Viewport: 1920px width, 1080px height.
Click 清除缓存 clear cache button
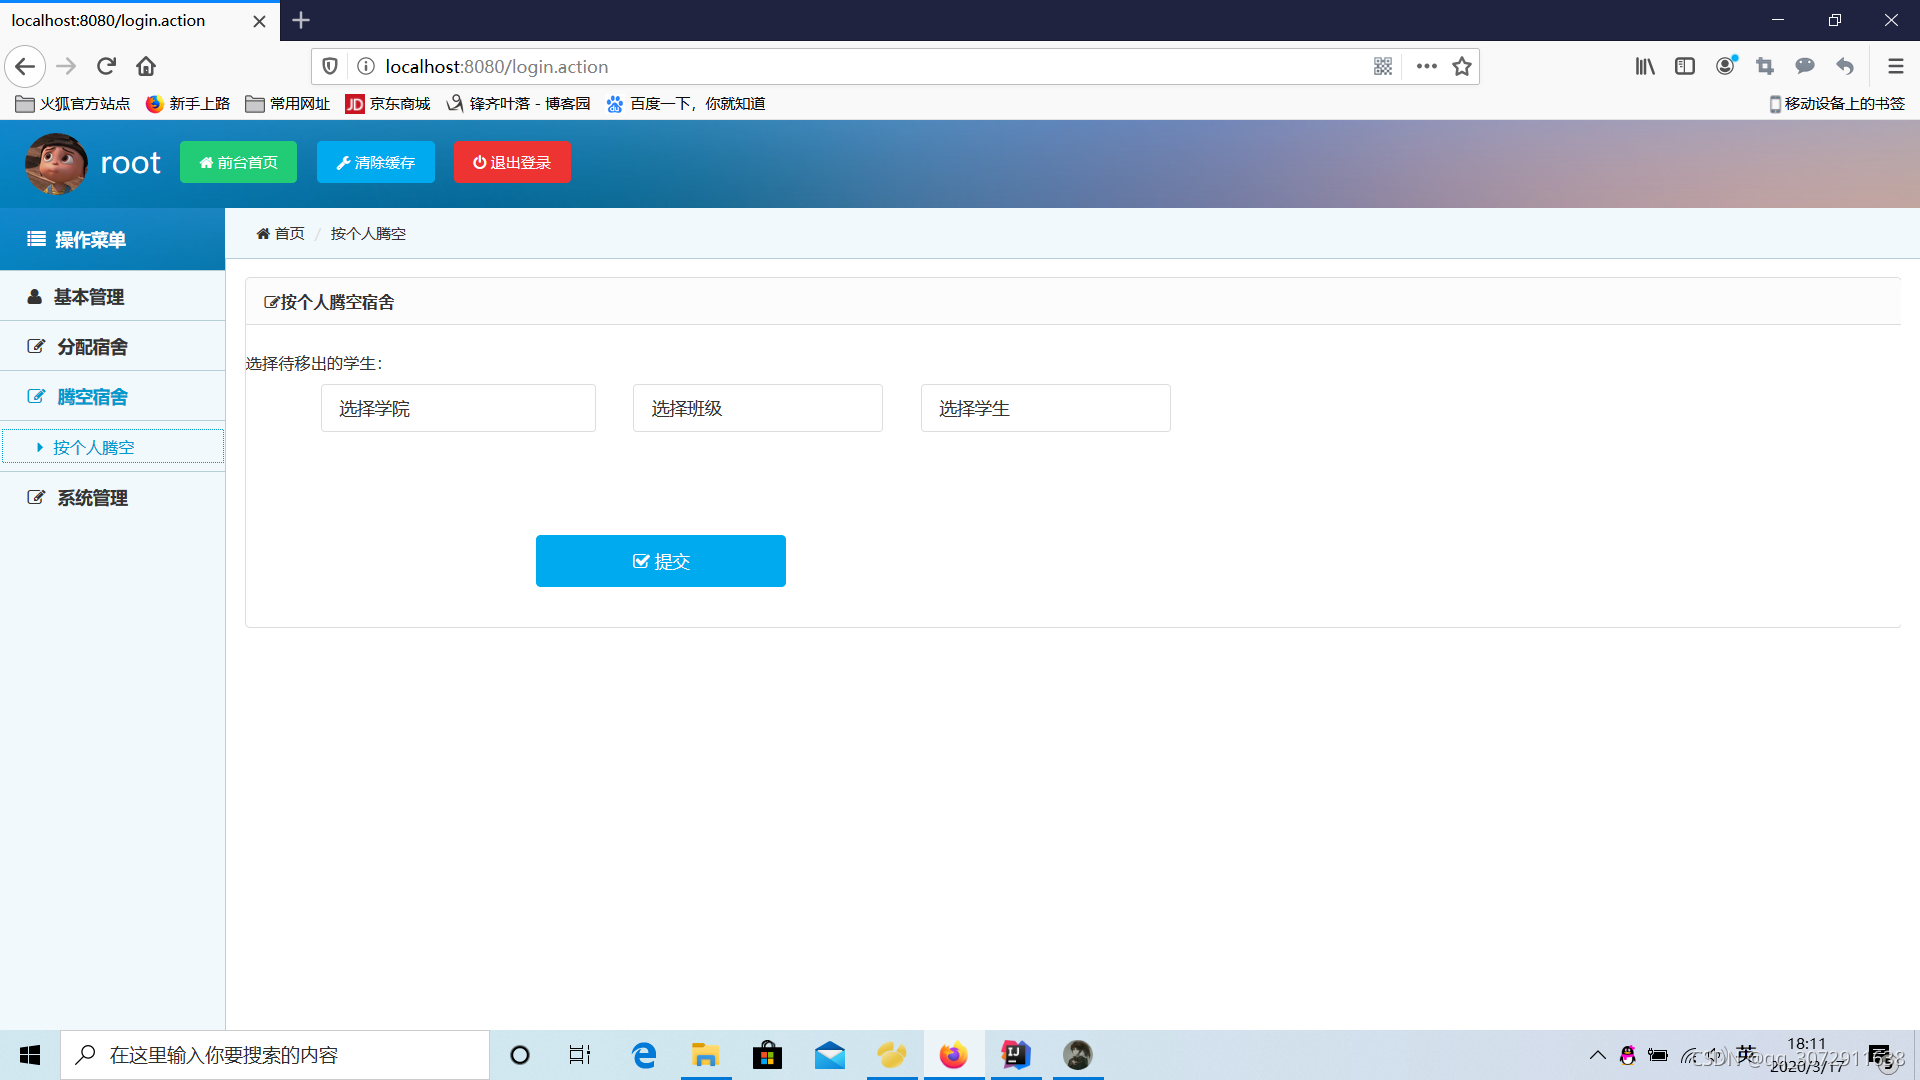[375, 162]
